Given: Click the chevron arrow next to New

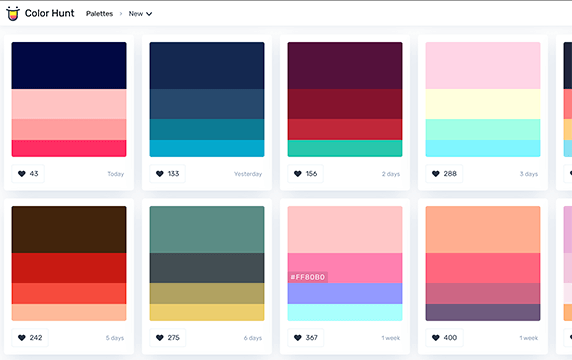Looking at the screenshot, I should (149, 14).
